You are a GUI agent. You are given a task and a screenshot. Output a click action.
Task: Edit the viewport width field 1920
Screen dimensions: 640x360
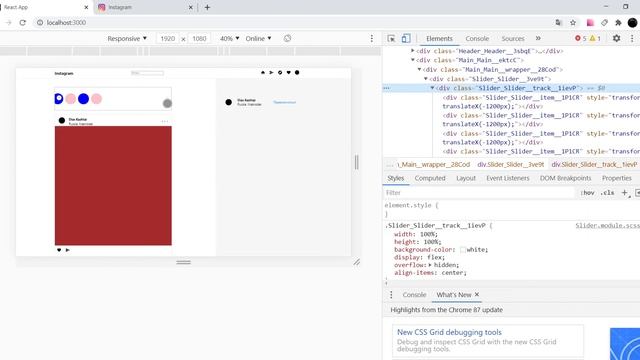pyautogui.click(x=168, y=38)
